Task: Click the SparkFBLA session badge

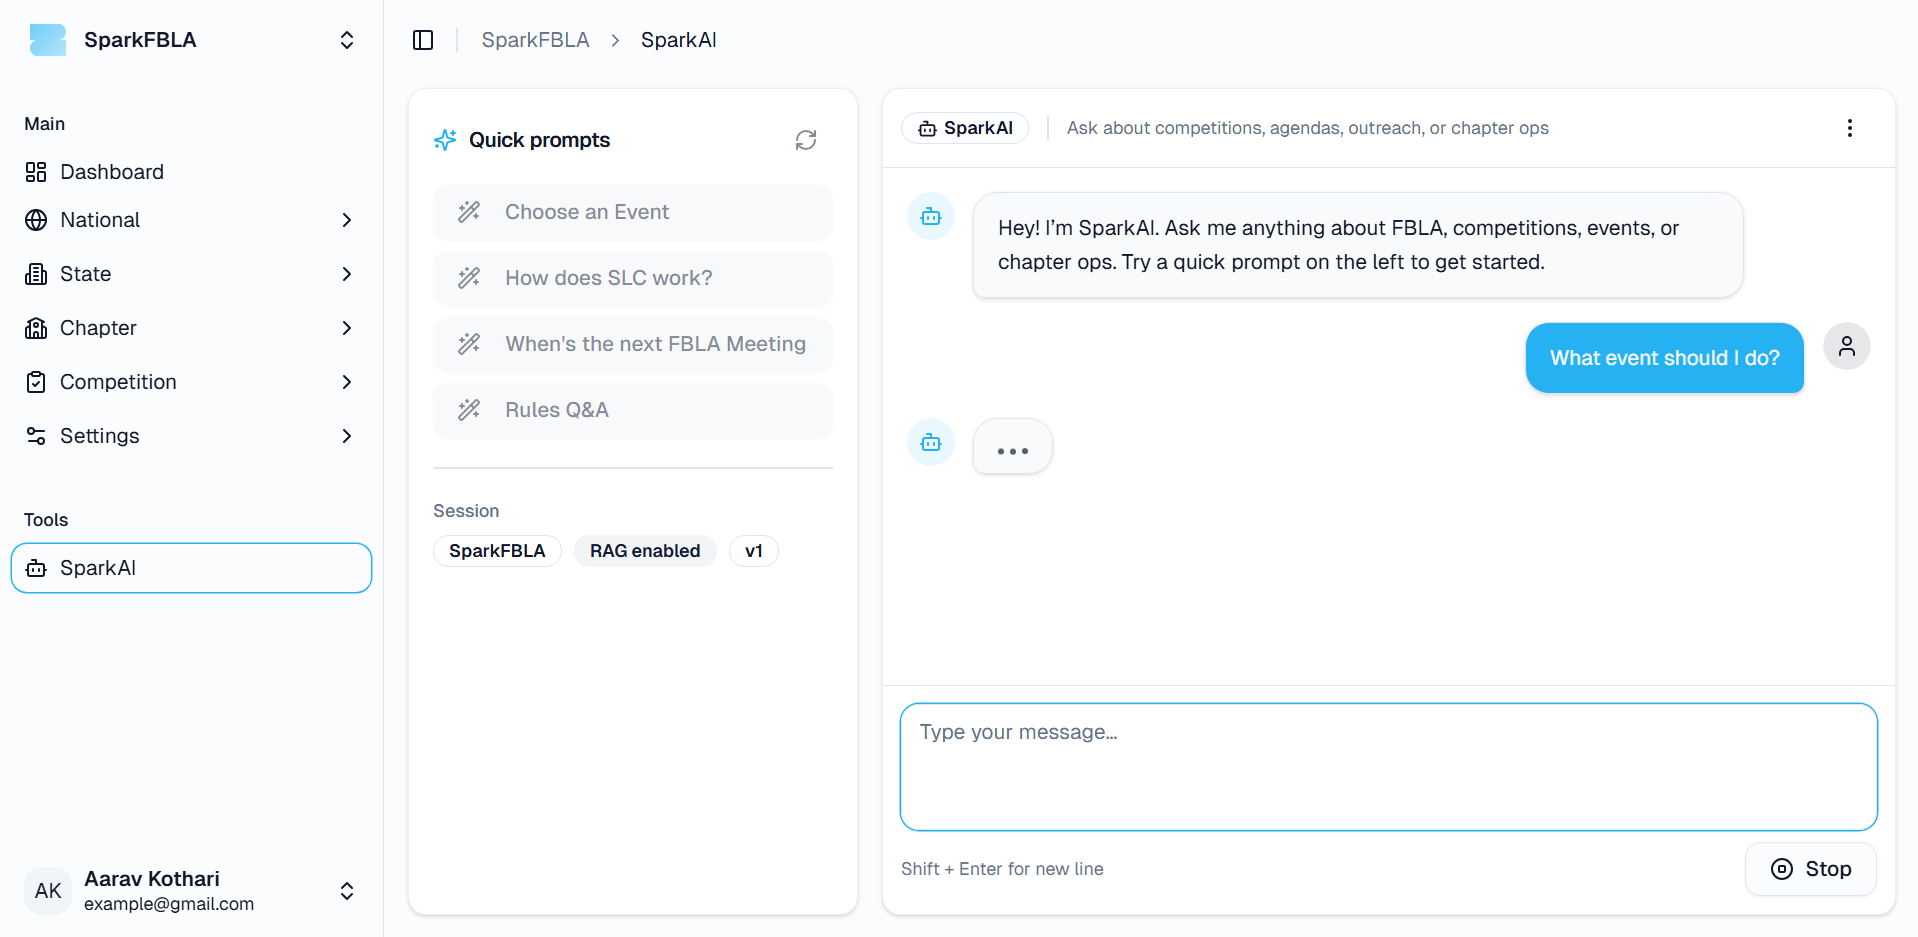Action: click(x=497, y=551)
